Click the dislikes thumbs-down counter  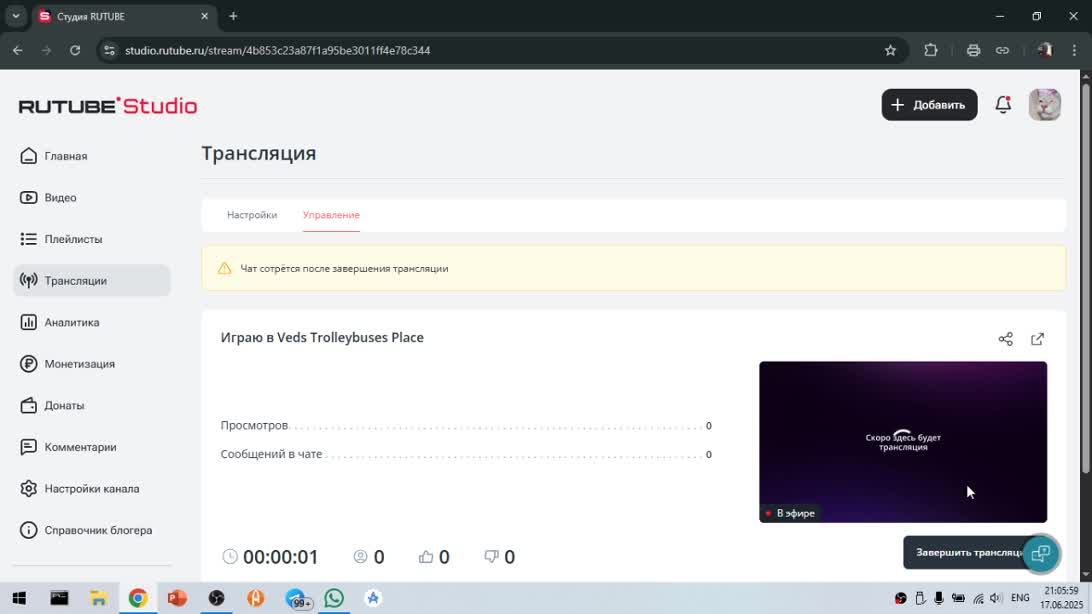point(499,557)
